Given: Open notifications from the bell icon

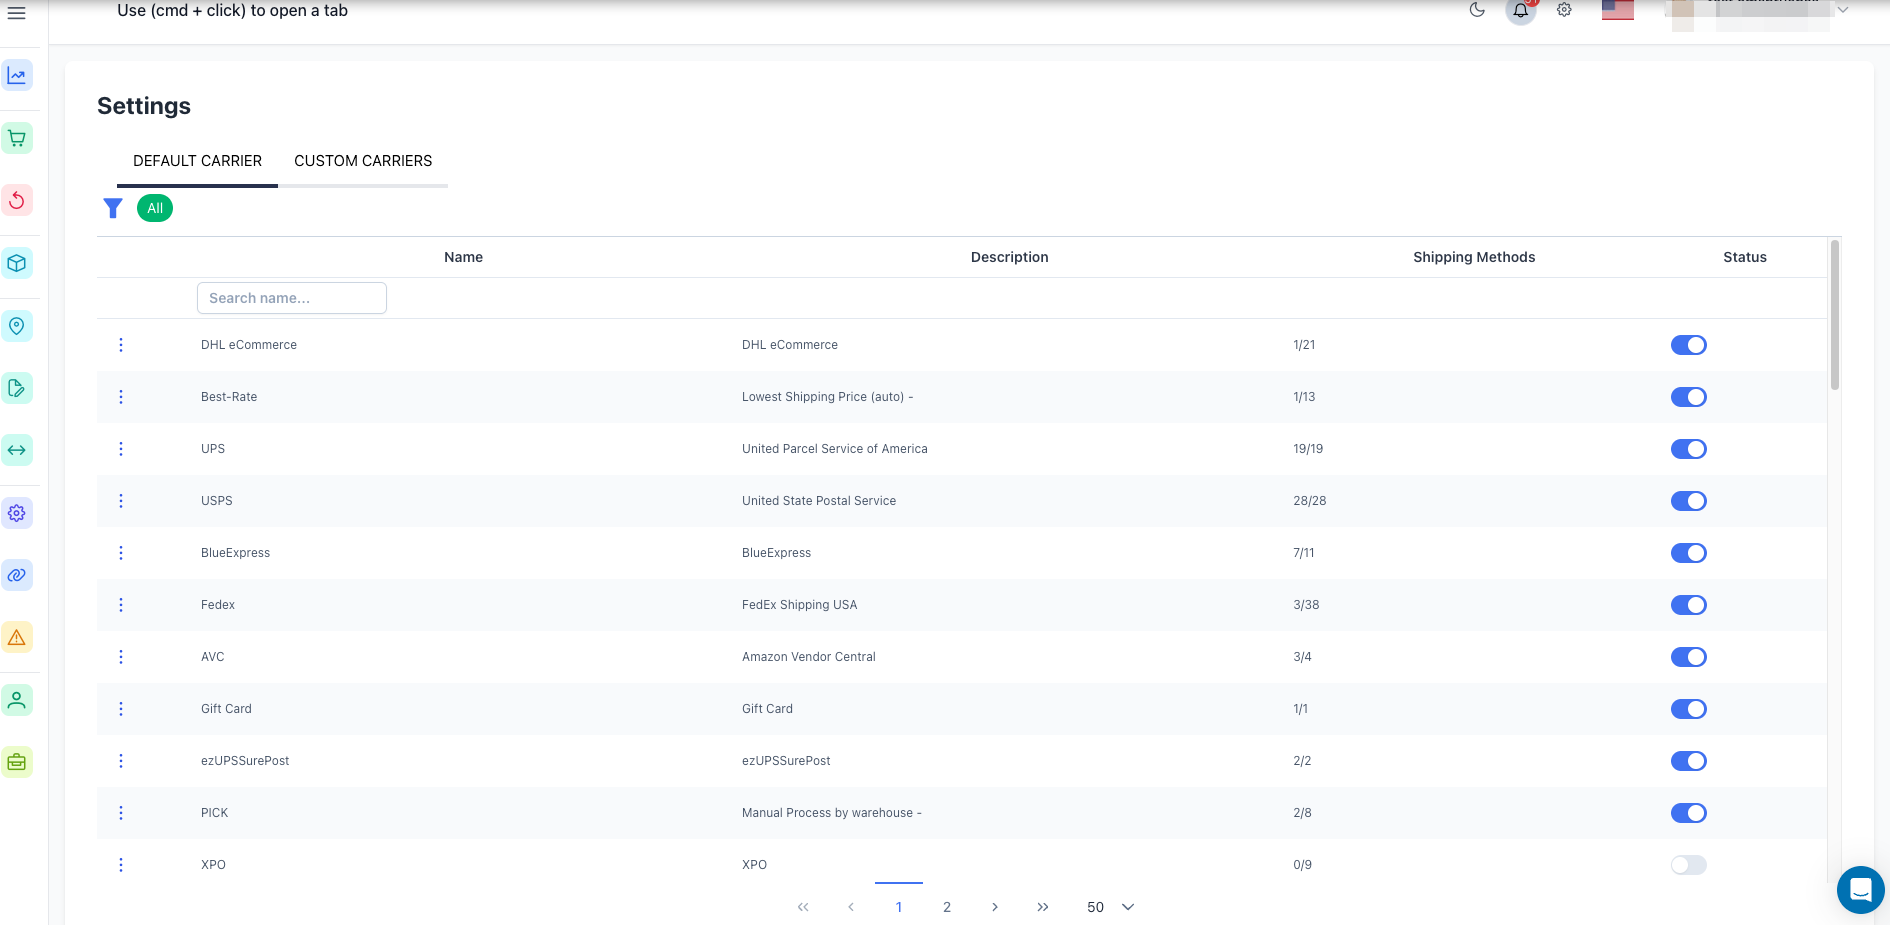Looking at the screenshot, I should click(1520, 10).
